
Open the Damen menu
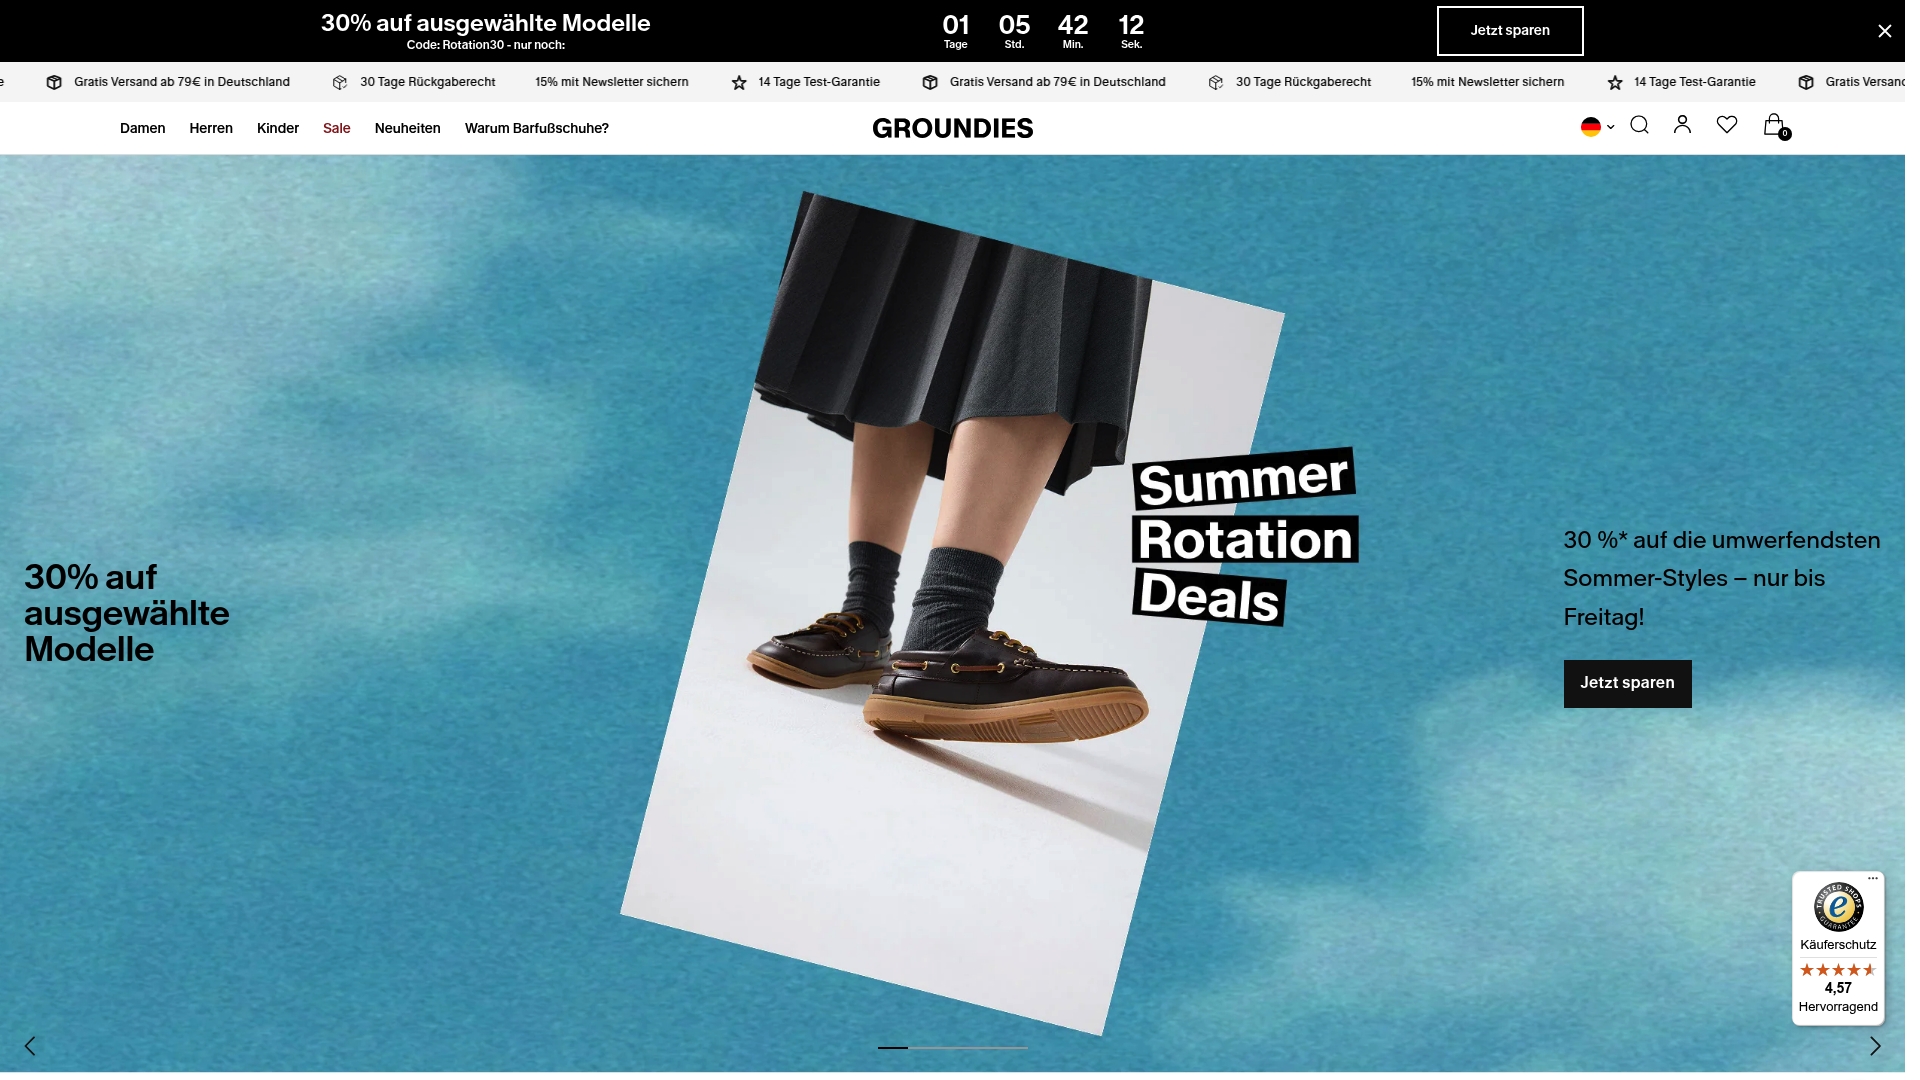(144, 129)
